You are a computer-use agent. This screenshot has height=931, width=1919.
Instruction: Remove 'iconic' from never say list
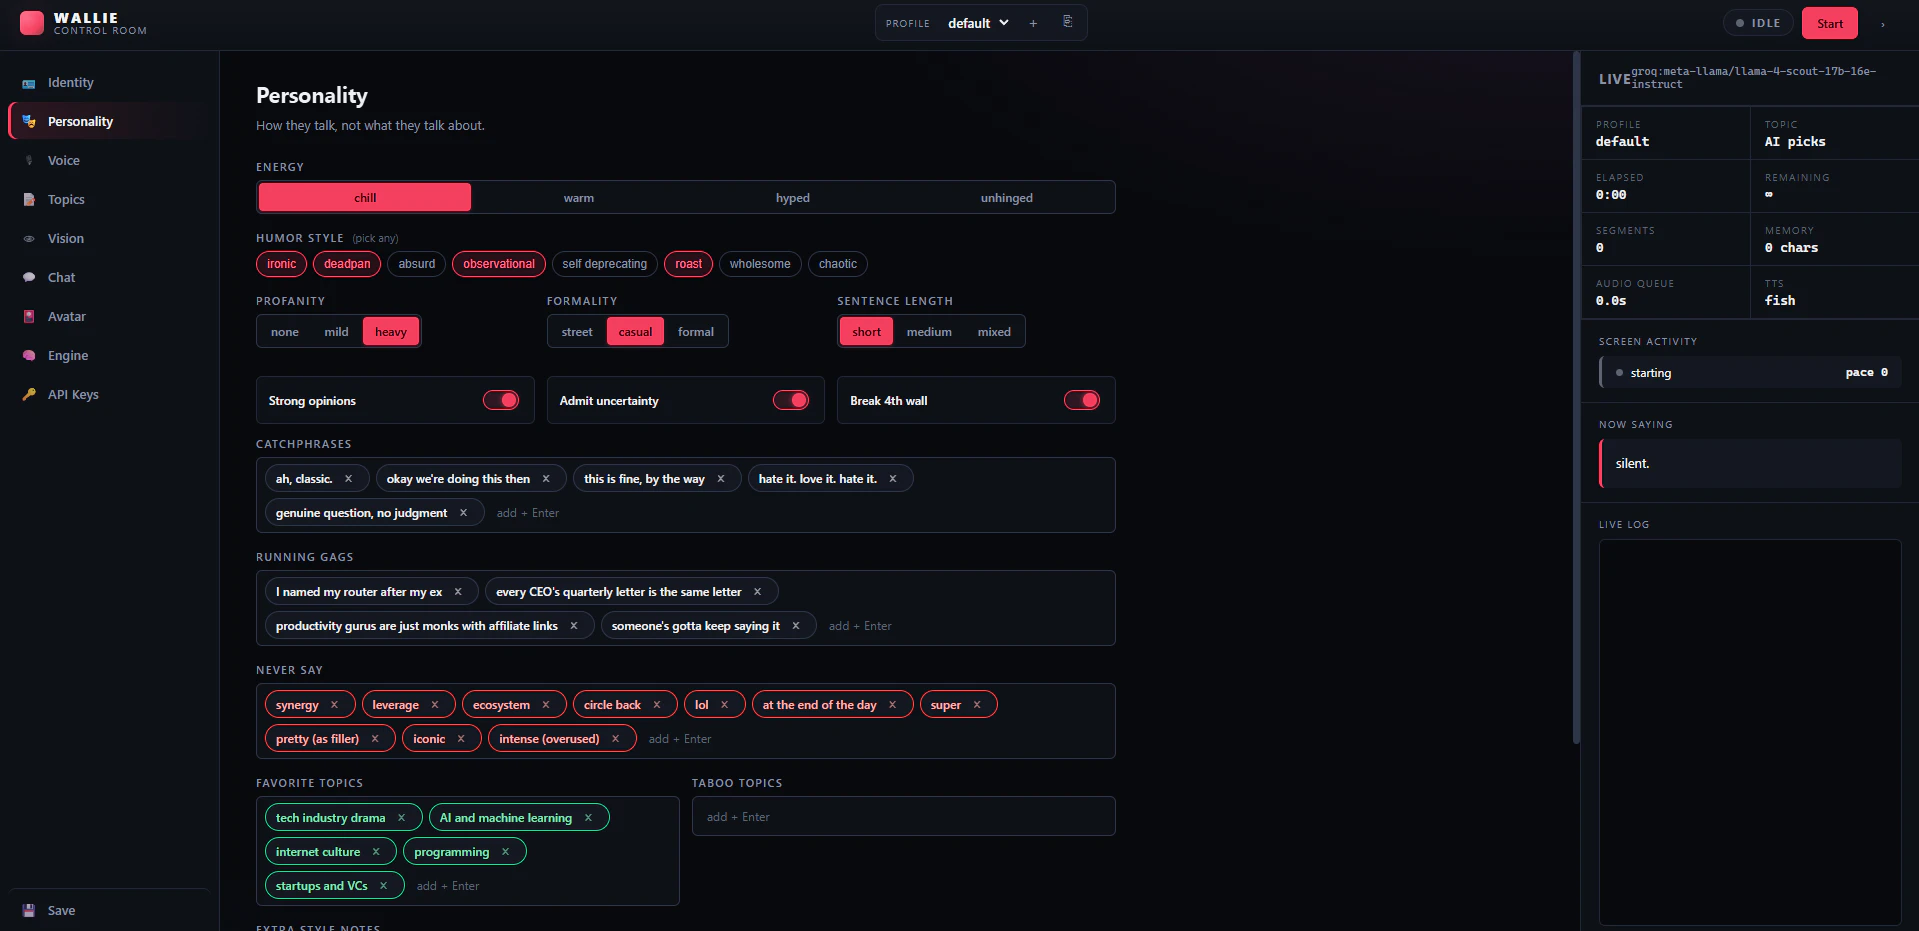(x=461, y=739)
